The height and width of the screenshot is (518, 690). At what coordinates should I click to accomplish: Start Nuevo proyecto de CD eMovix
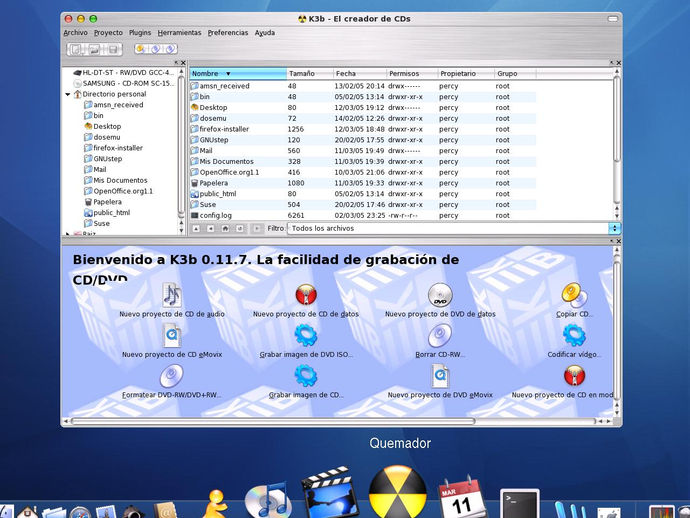[x=172, y=342]
